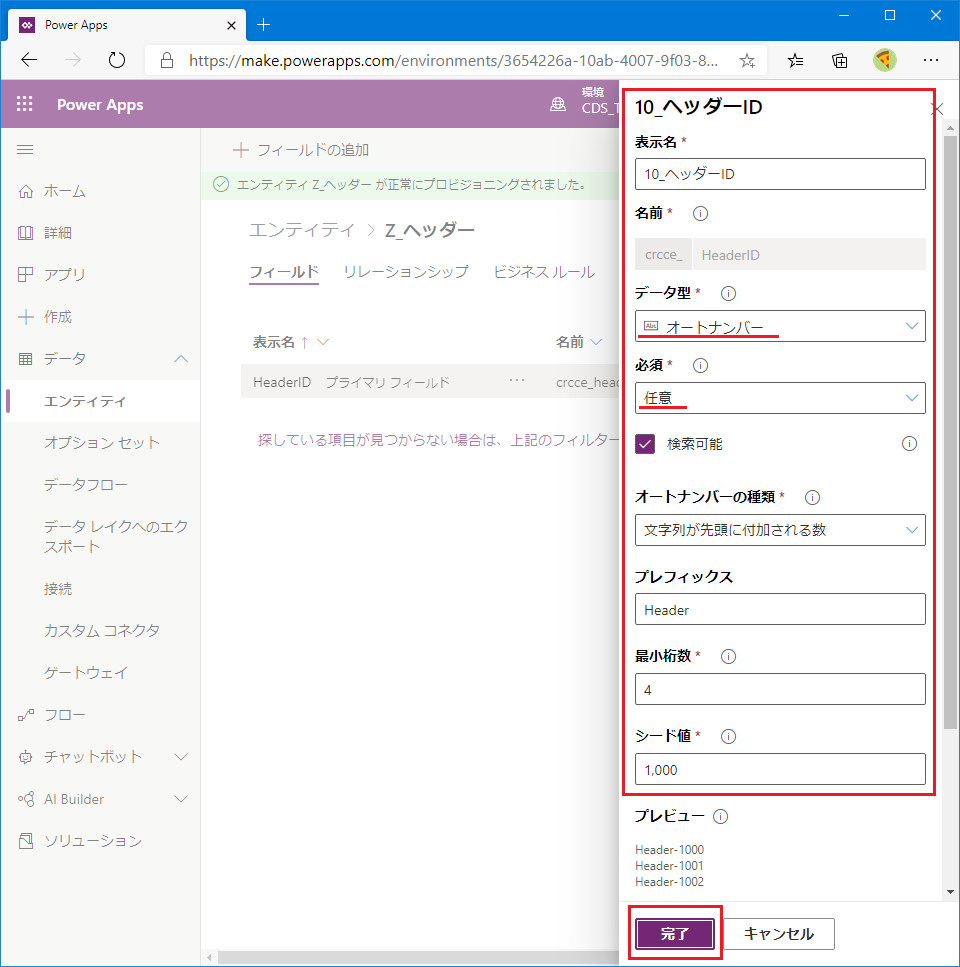This screenshot has height=967, width=960.
Task: Click エンティティ breadcrumb link
Action: (302, 231)
